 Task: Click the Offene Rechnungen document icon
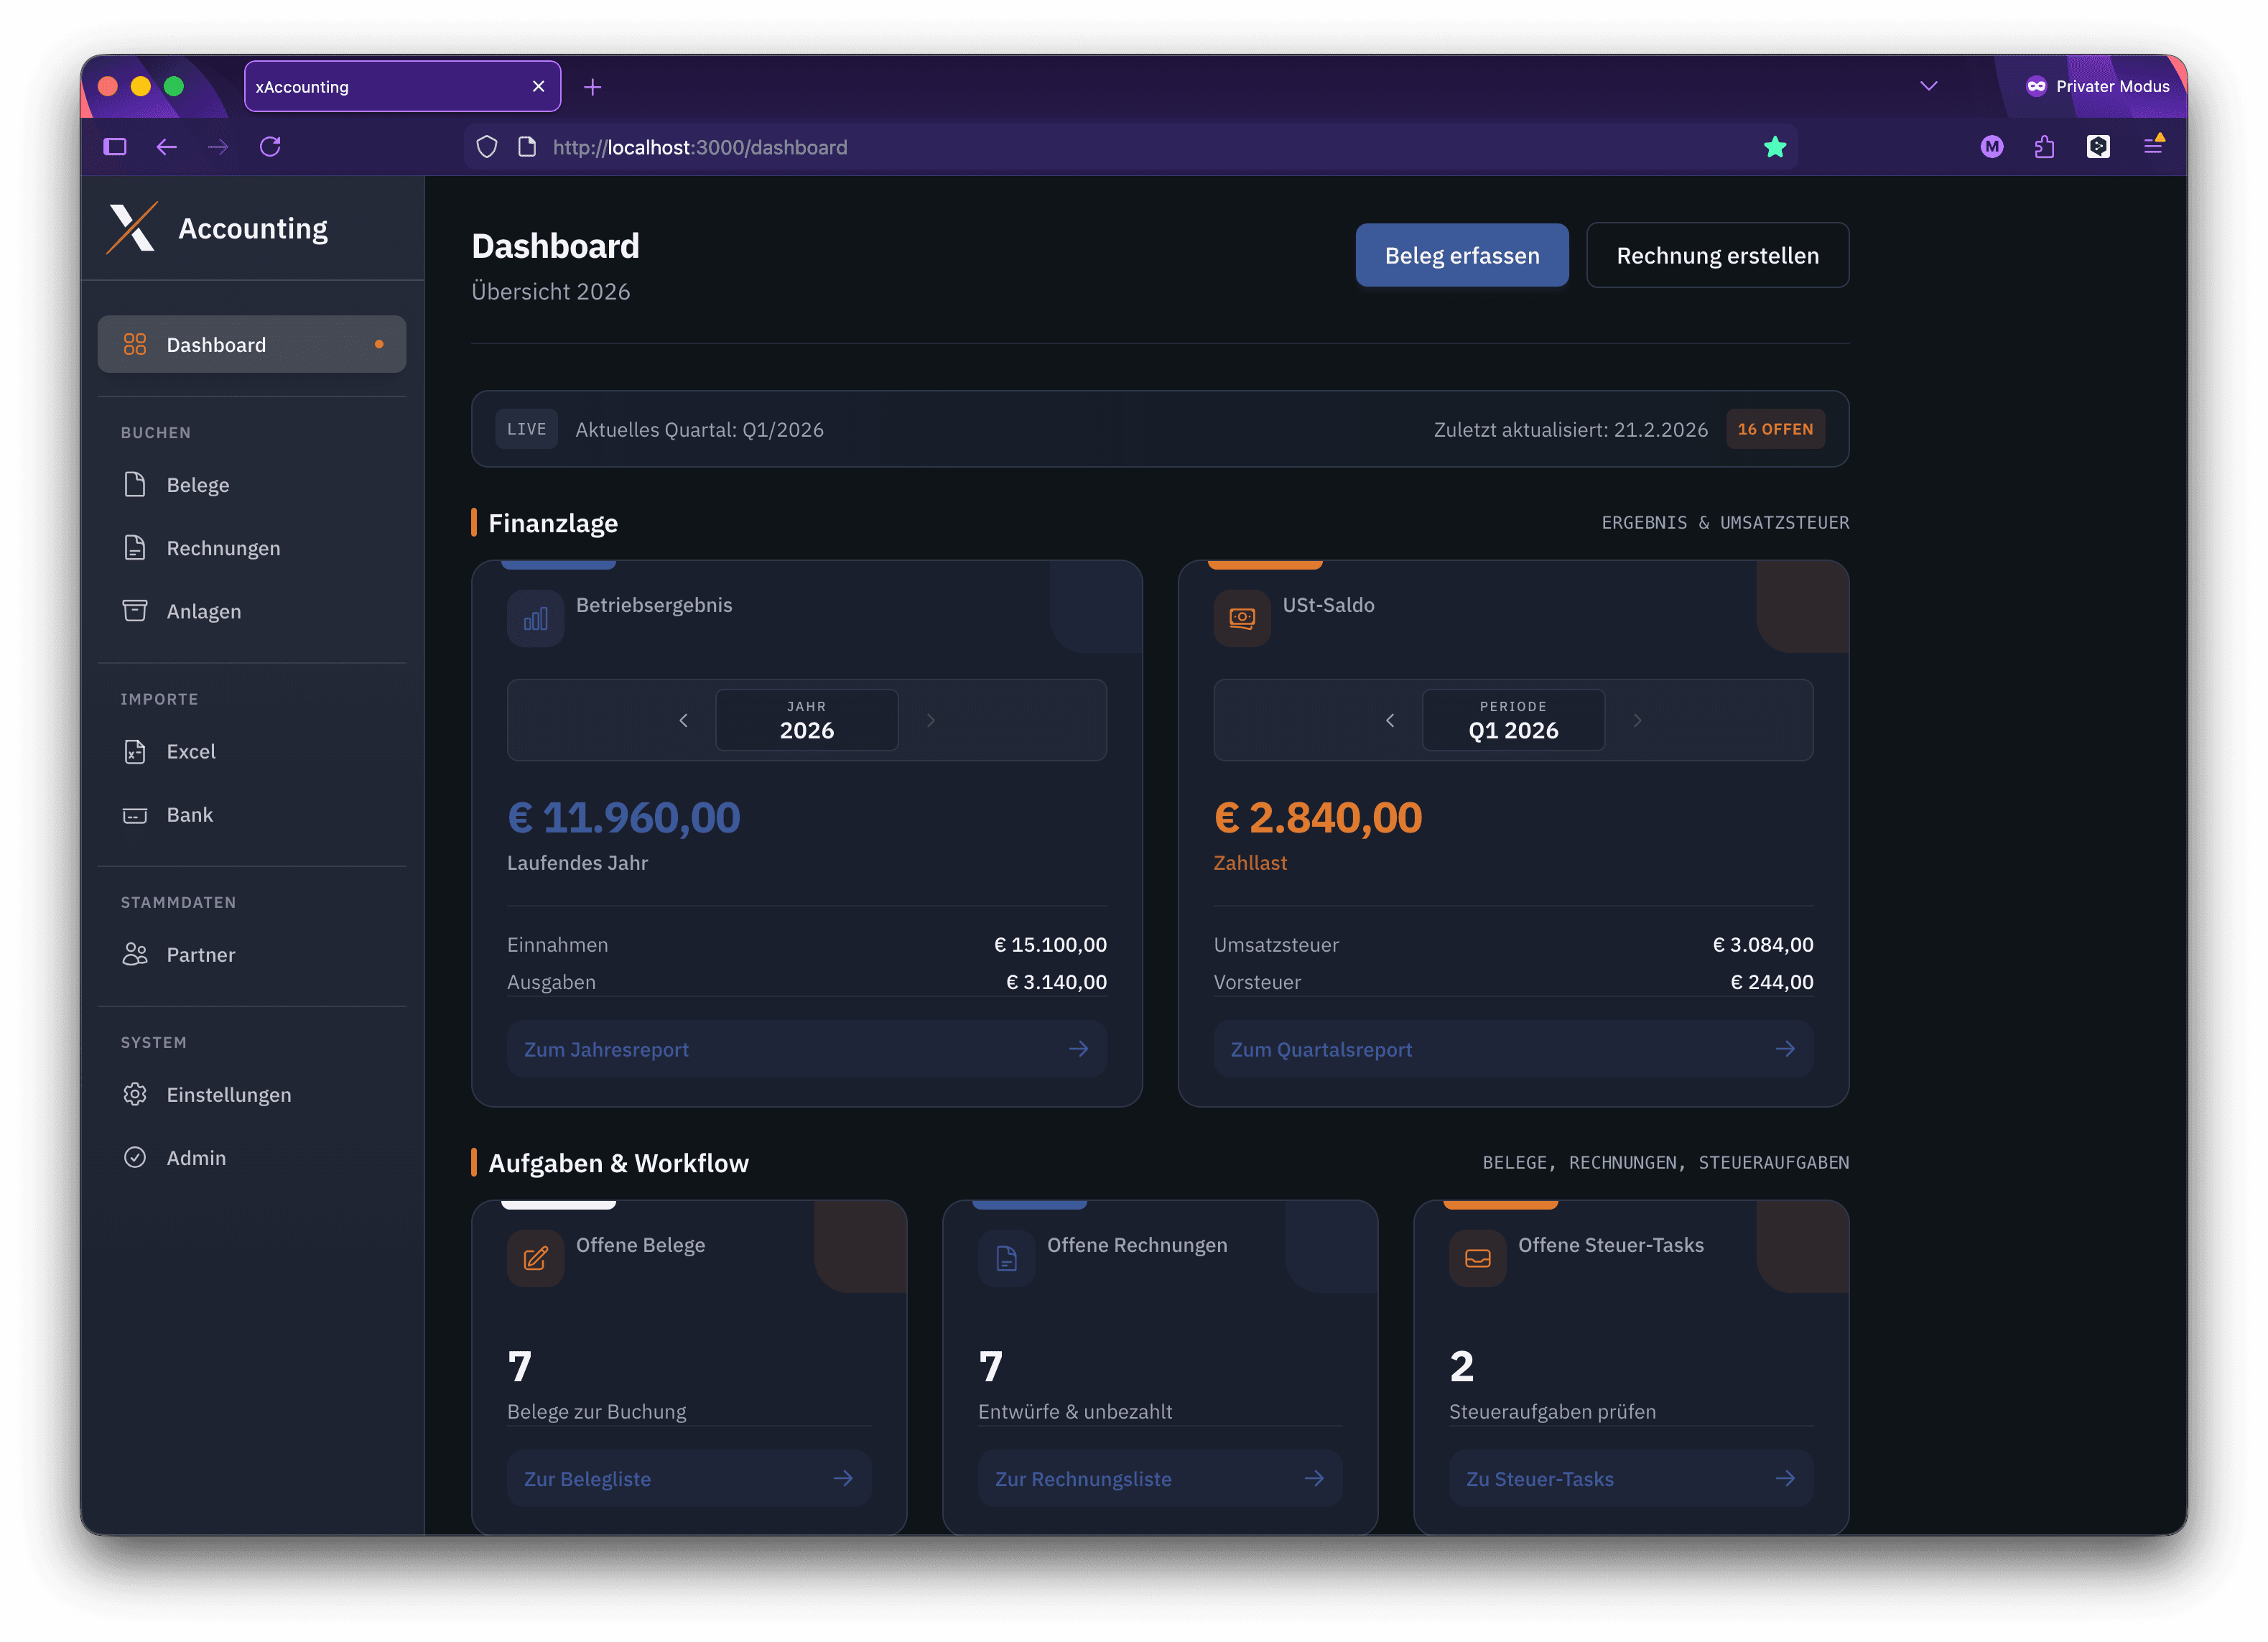pyautogui.click(x=1006, y=1258)
